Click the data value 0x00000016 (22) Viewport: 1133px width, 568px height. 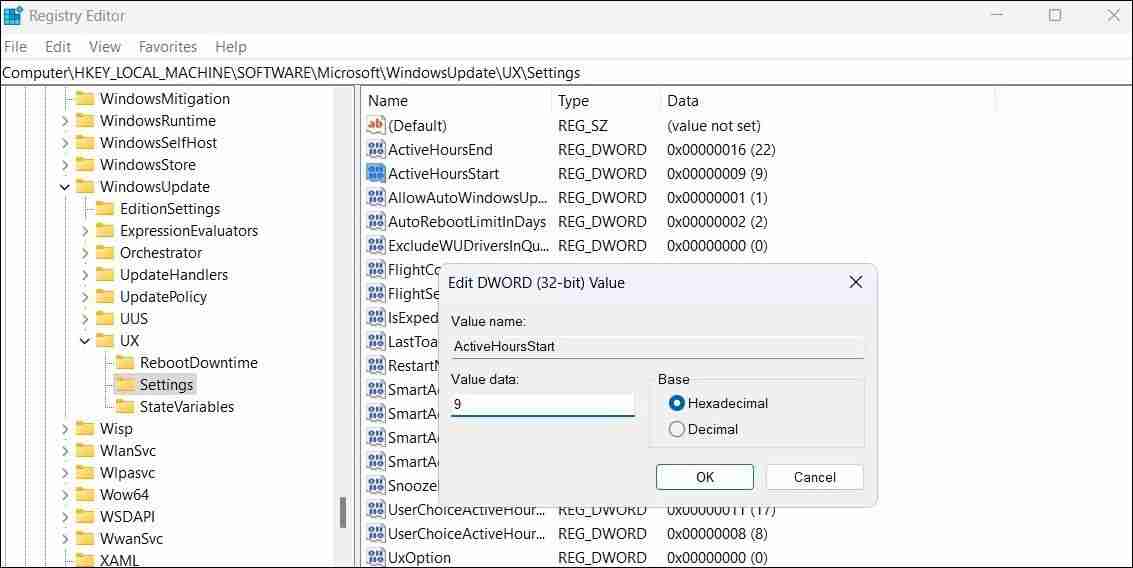(x=721, y=150)
